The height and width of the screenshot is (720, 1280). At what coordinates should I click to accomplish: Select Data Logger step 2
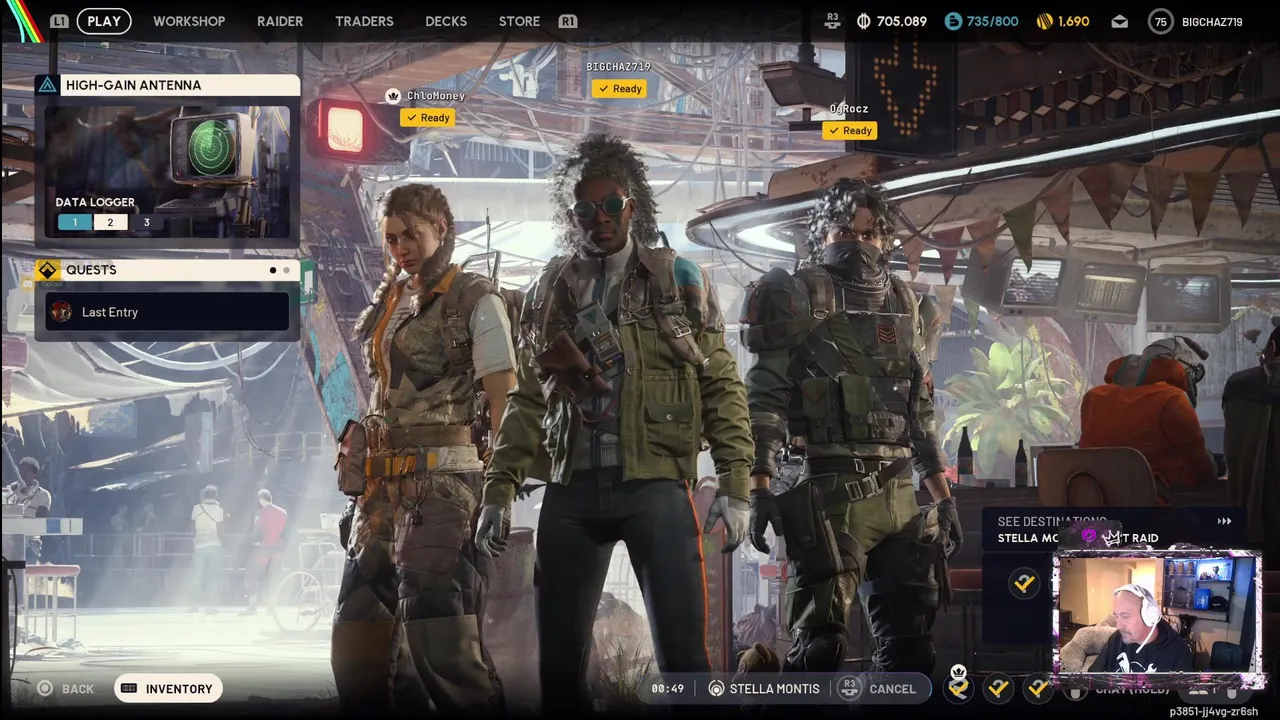(110, 222)
